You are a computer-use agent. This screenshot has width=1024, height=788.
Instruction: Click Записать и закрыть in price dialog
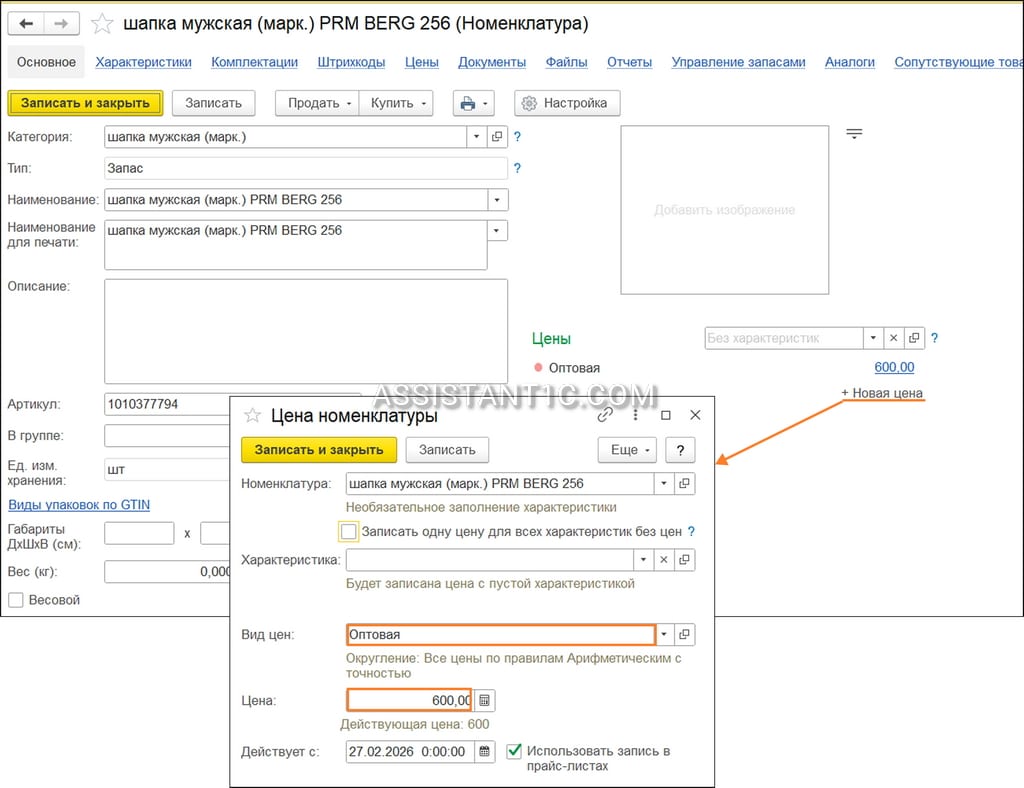tap(319, 450)
